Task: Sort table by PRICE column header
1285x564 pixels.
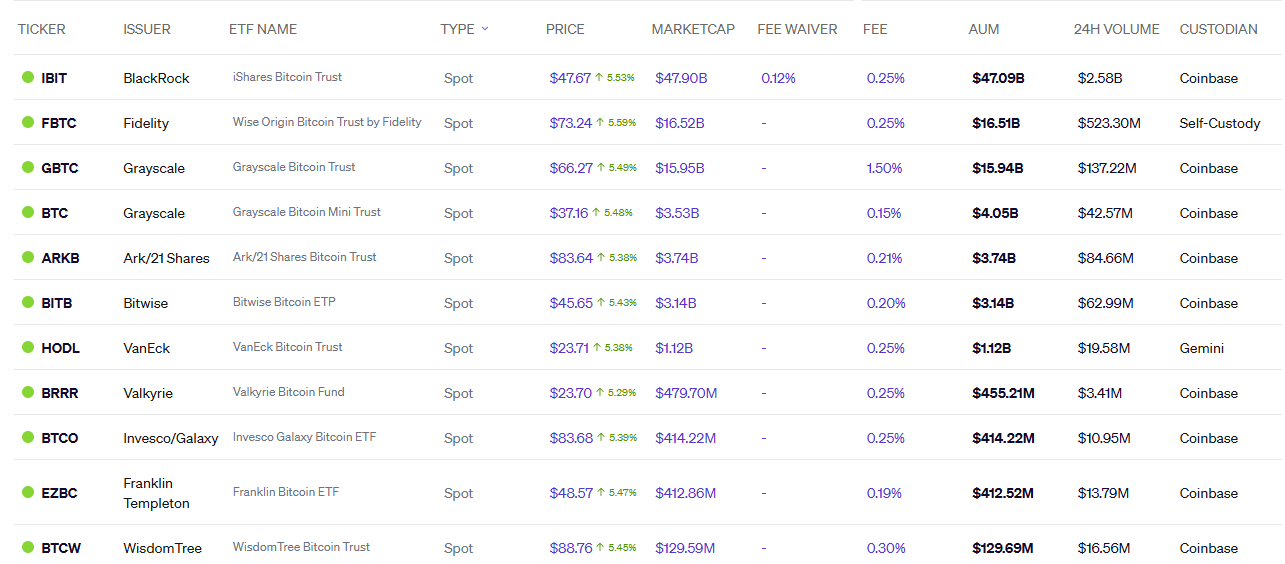Action: coord(565,29)
